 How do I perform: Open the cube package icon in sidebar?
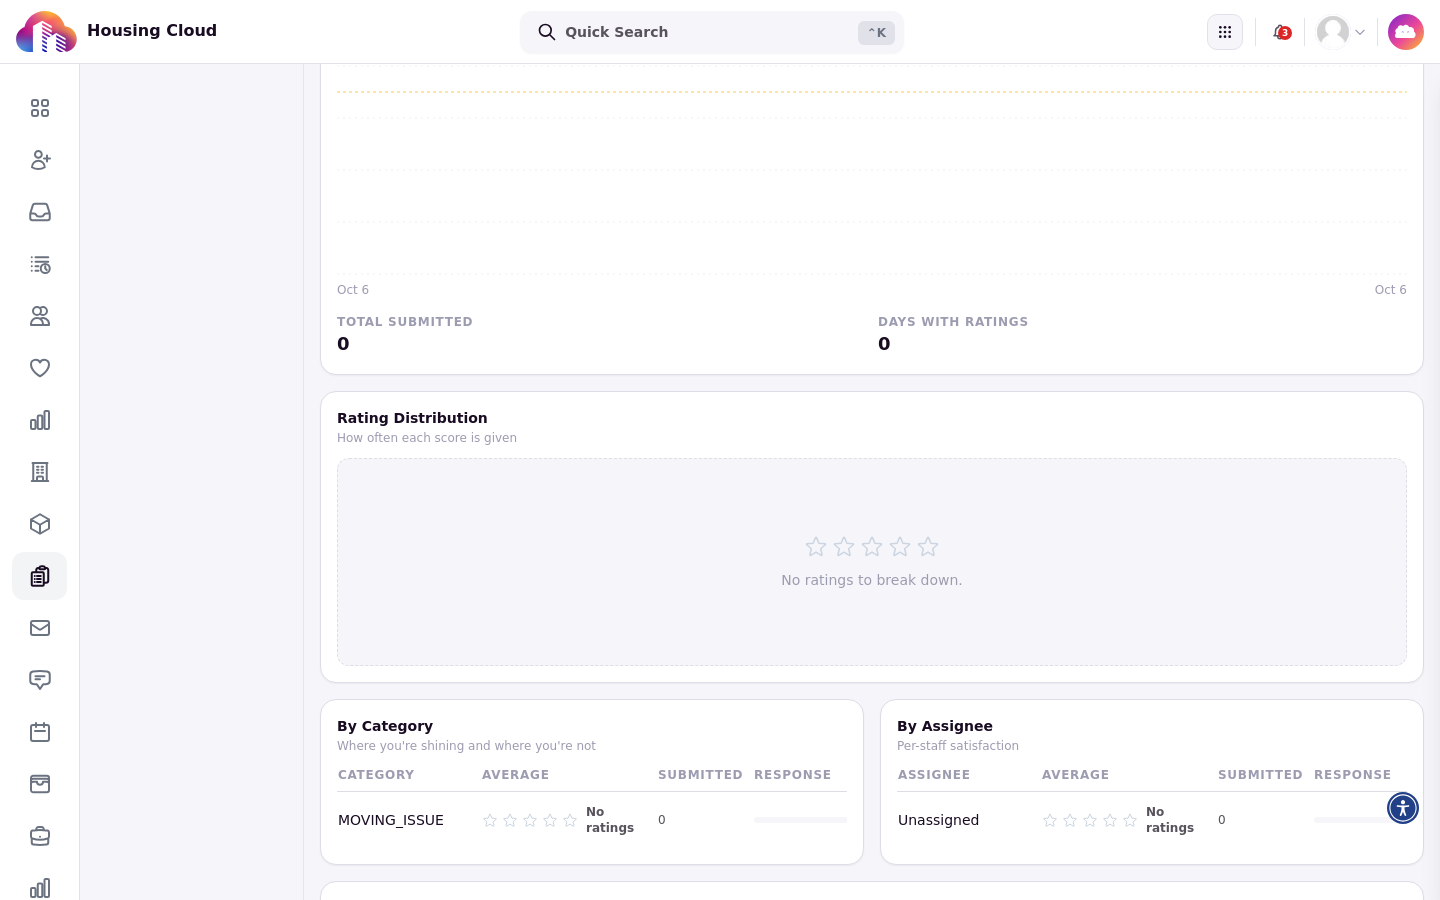[40, 524]
